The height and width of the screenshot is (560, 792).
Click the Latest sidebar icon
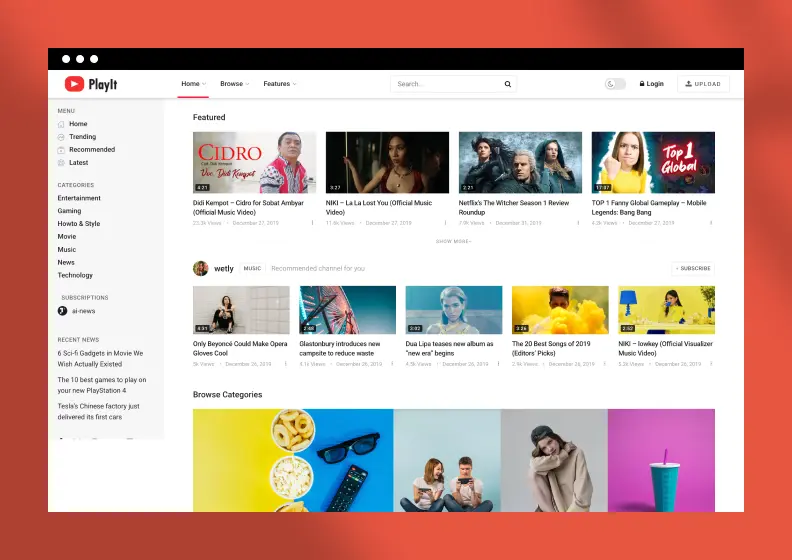click(61, 163)
